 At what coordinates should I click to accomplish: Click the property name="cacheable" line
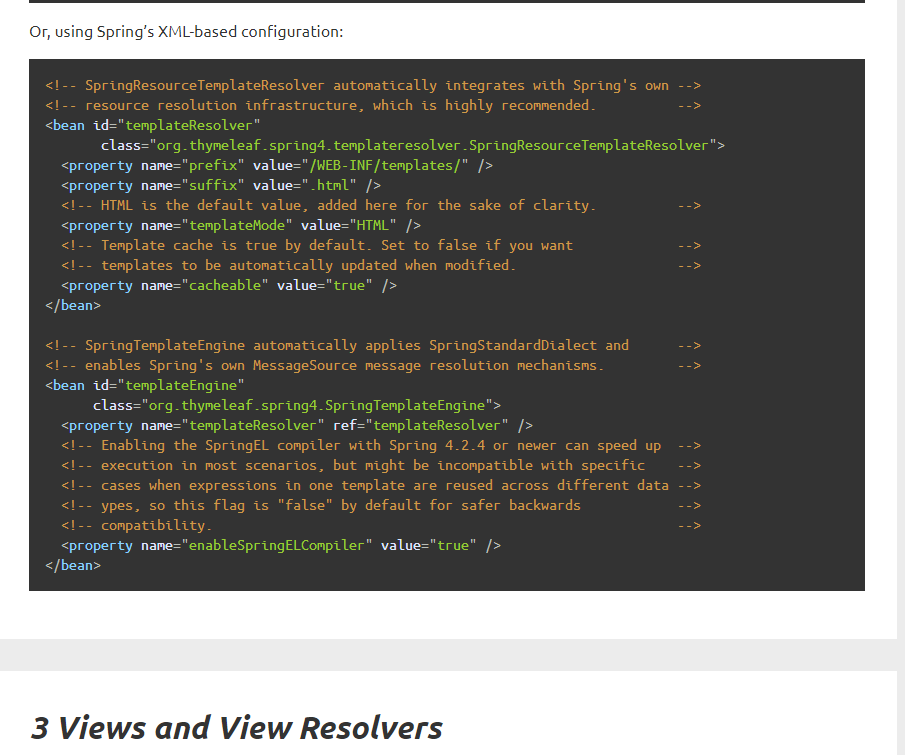click(229, 286)
